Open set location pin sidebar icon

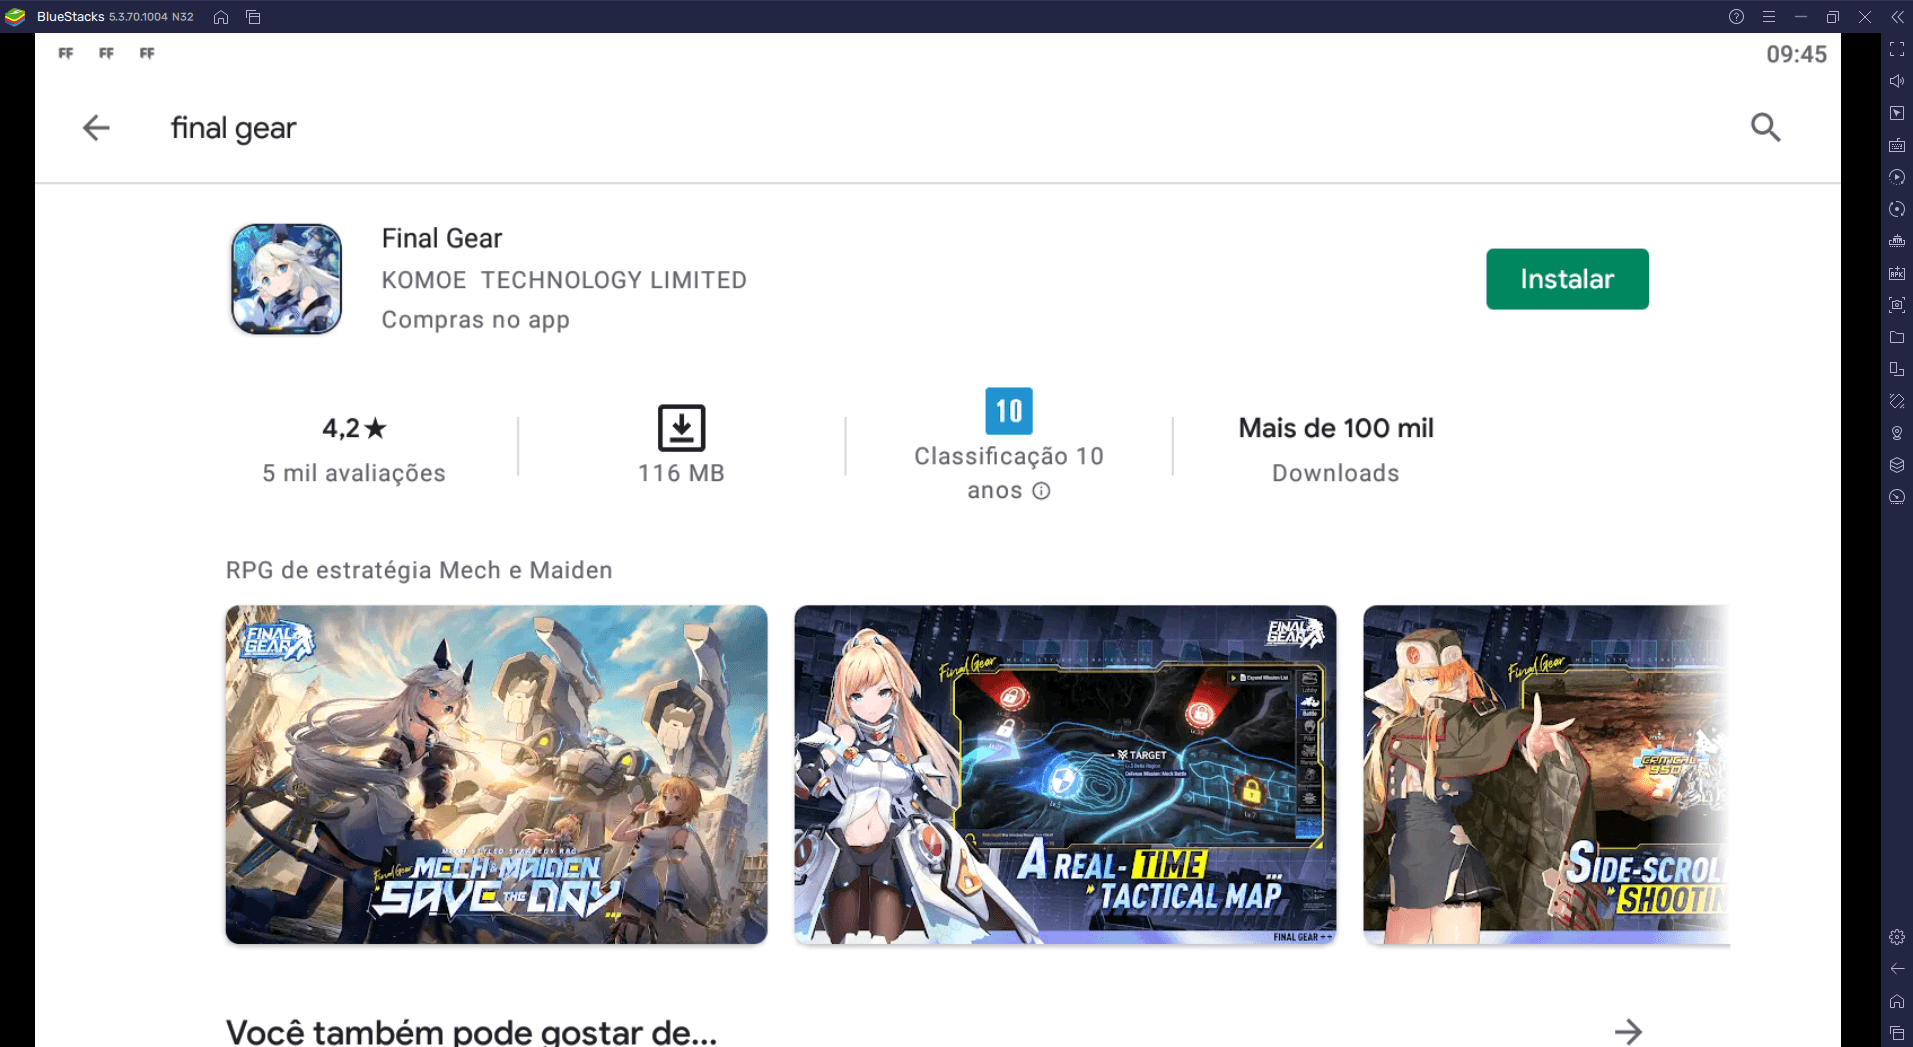pyautogui.click(x=1897, y=433)
